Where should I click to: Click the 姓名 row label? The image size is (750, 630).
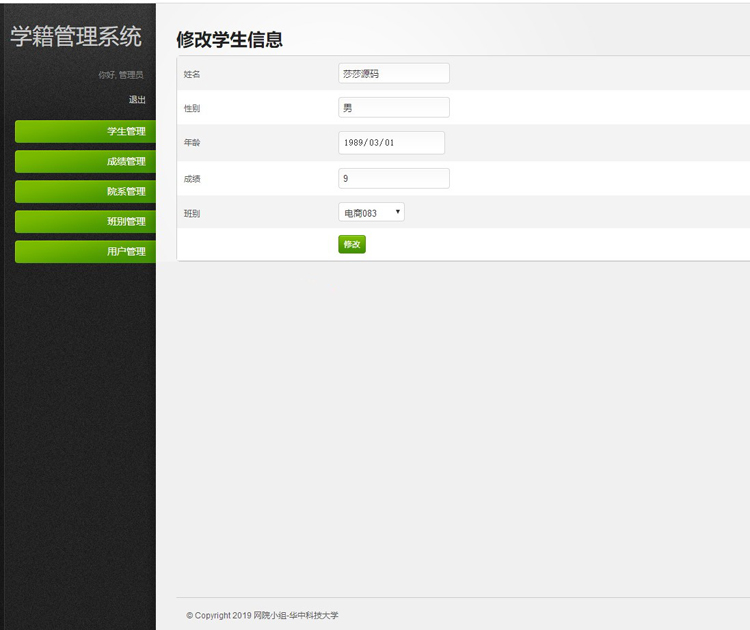coord(192,74)
